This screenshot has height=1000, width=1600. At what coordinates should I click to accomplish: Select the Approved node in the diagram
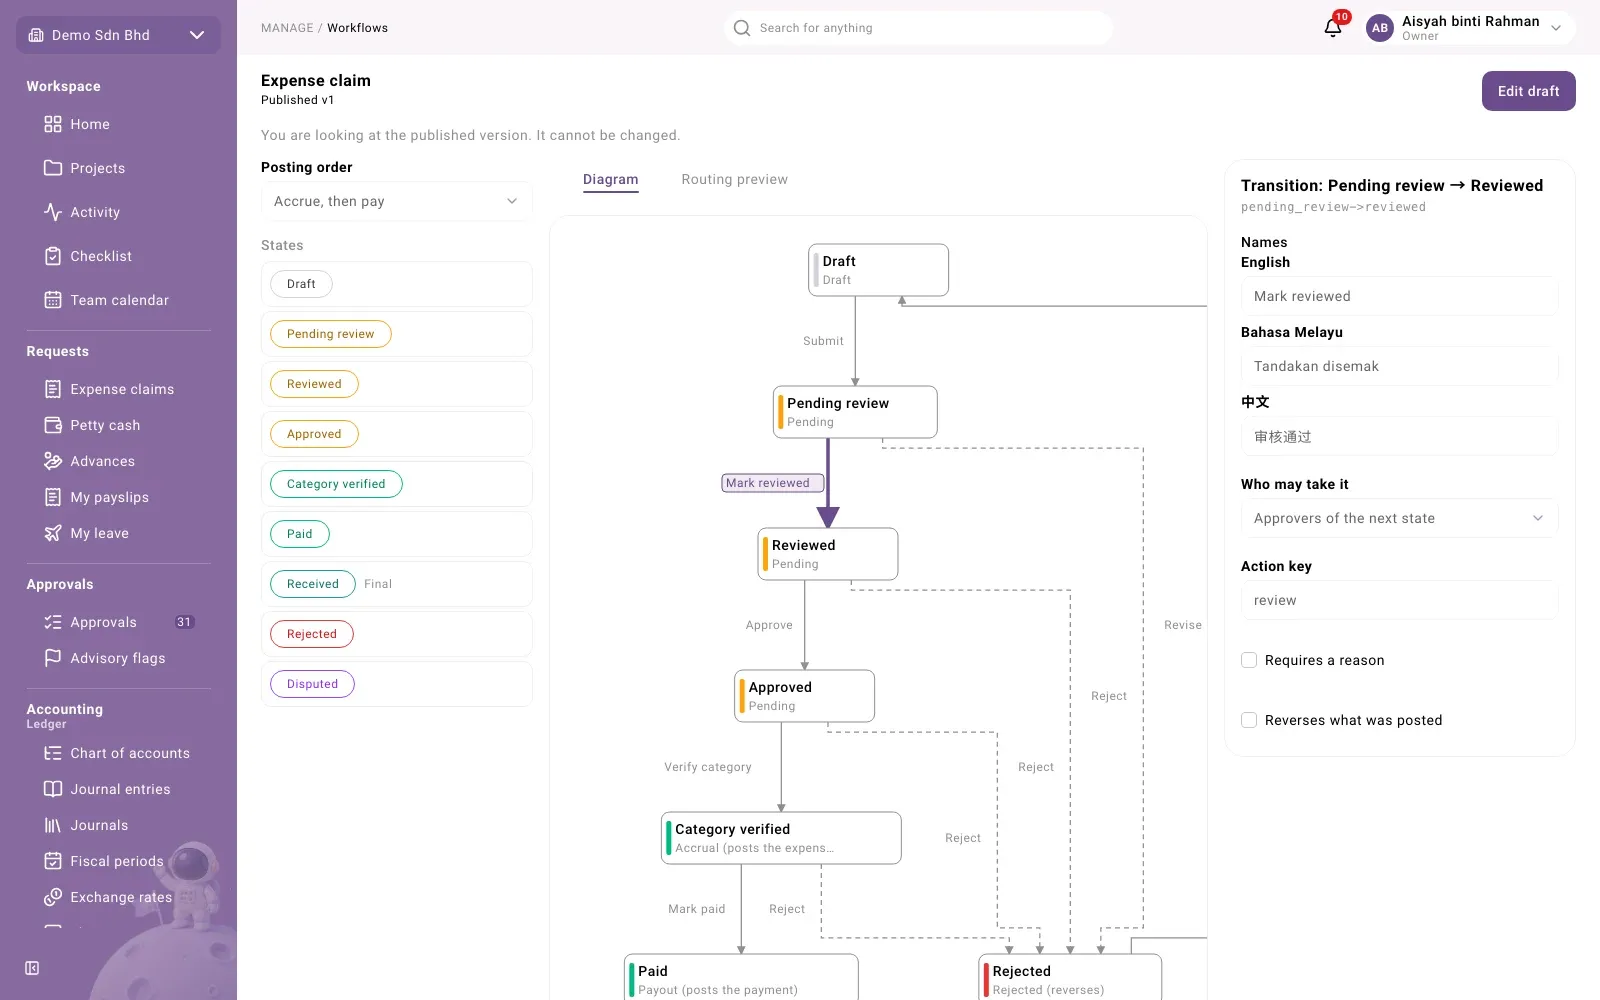[804, 696]
